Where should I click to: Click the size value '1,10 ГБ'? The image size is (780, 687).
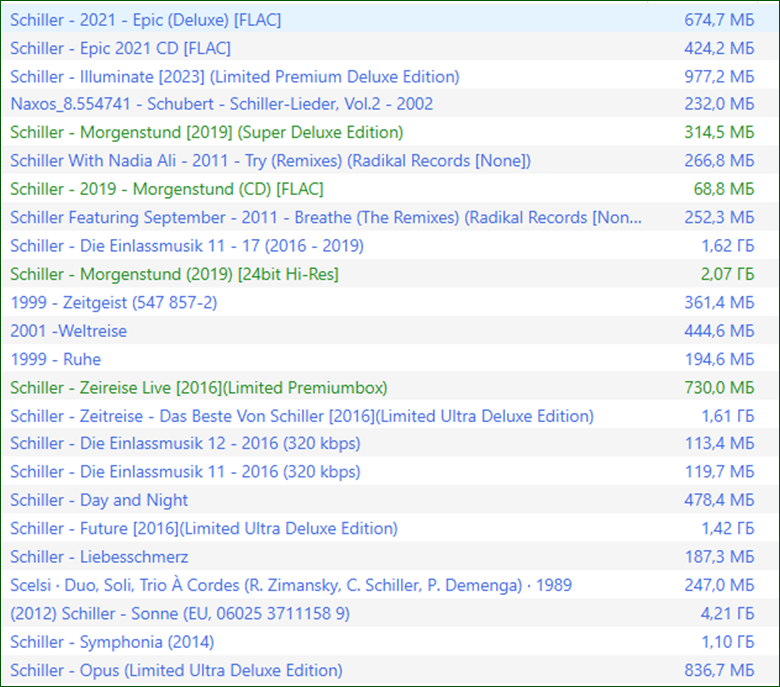[x=727, y=641]
